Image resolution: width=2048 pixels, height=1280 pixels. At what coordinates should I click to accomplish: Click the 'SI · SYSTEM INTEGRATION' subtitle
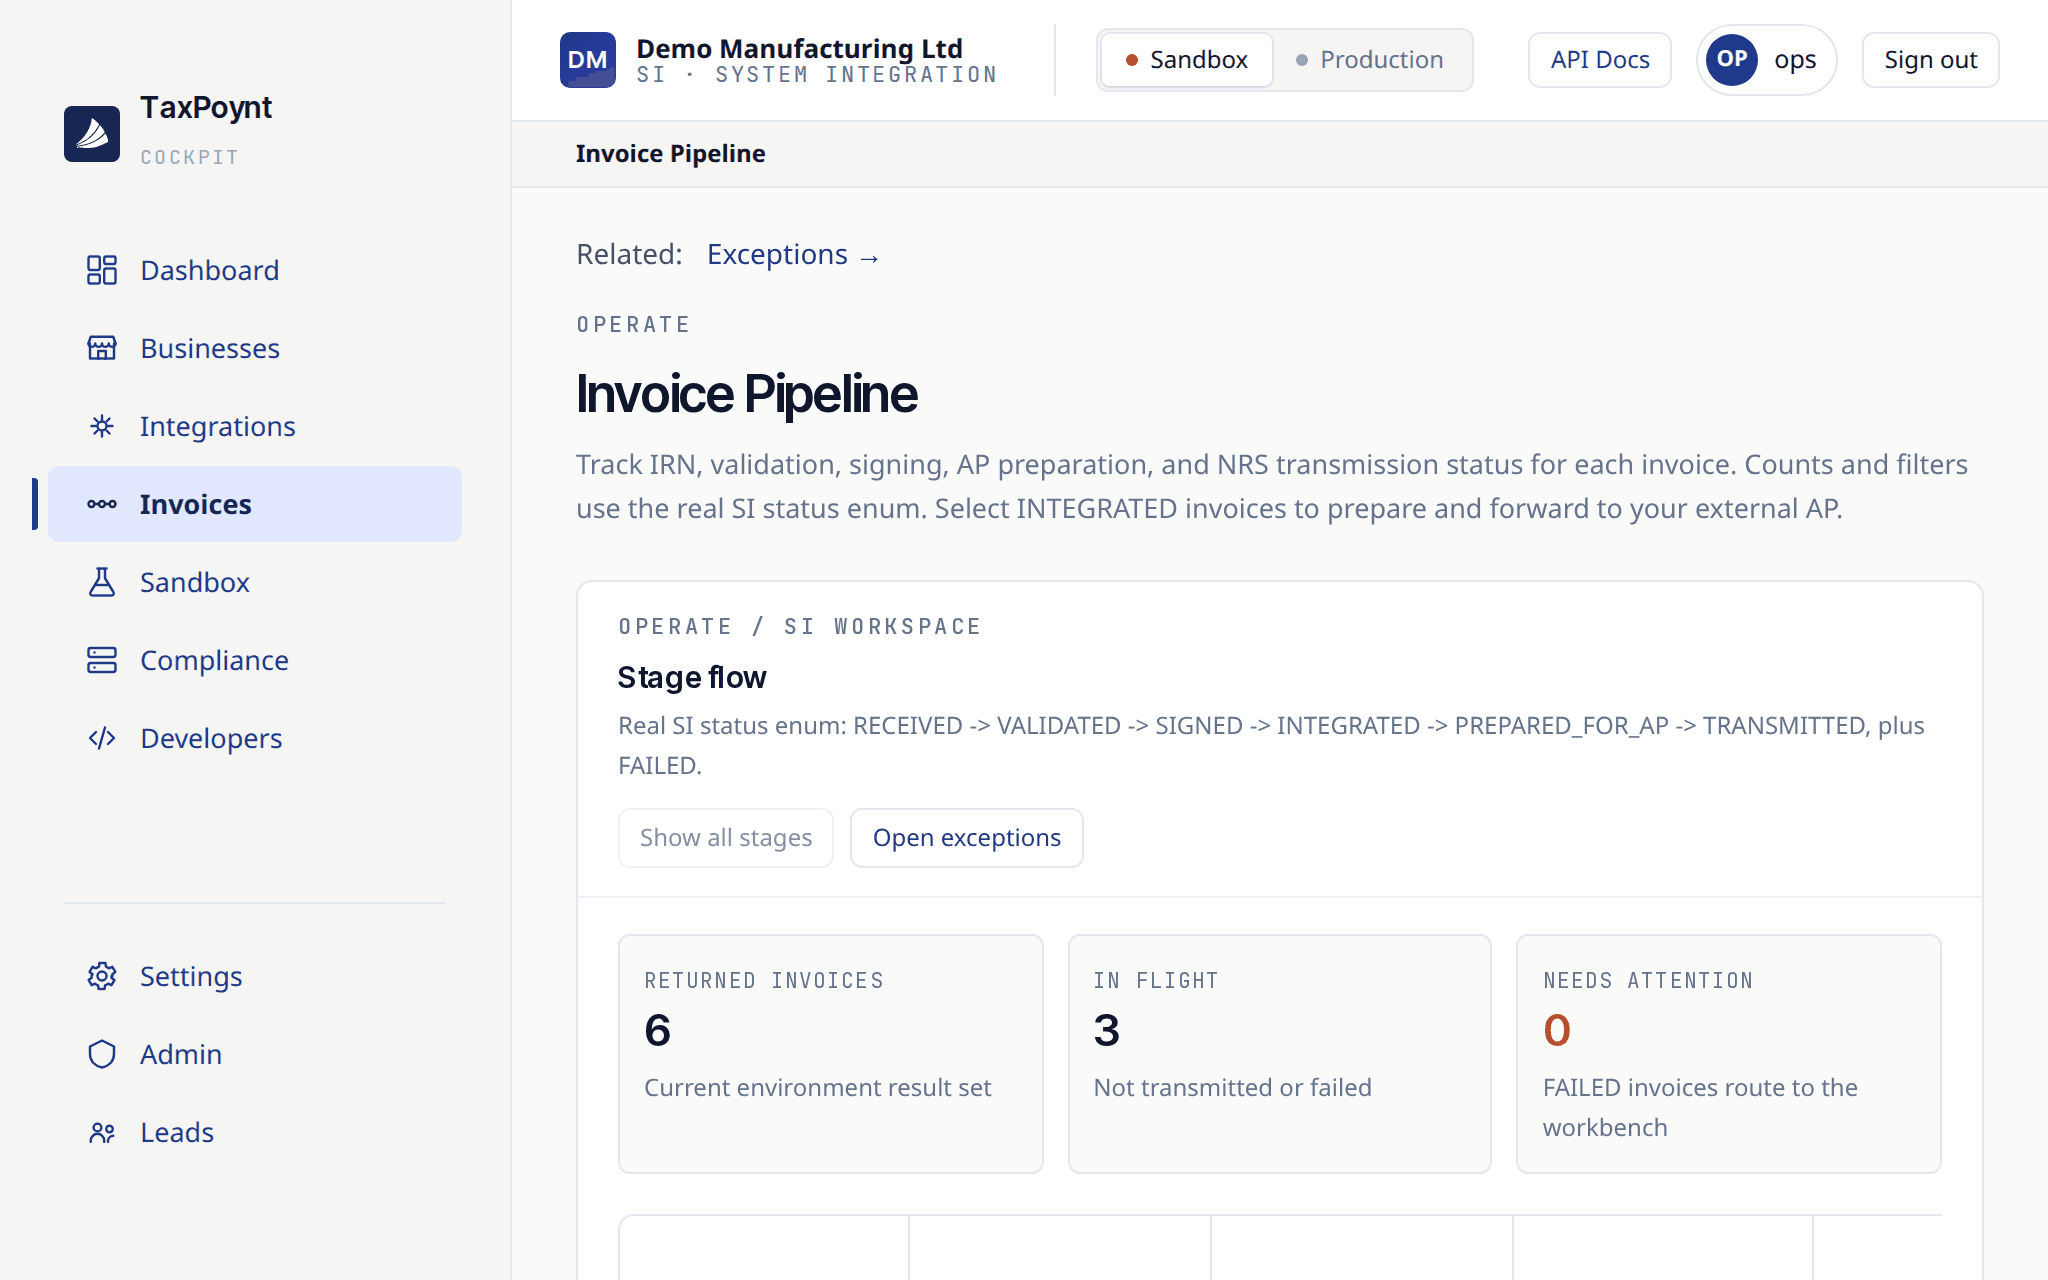pyautogui.click(x=817, y=75)
